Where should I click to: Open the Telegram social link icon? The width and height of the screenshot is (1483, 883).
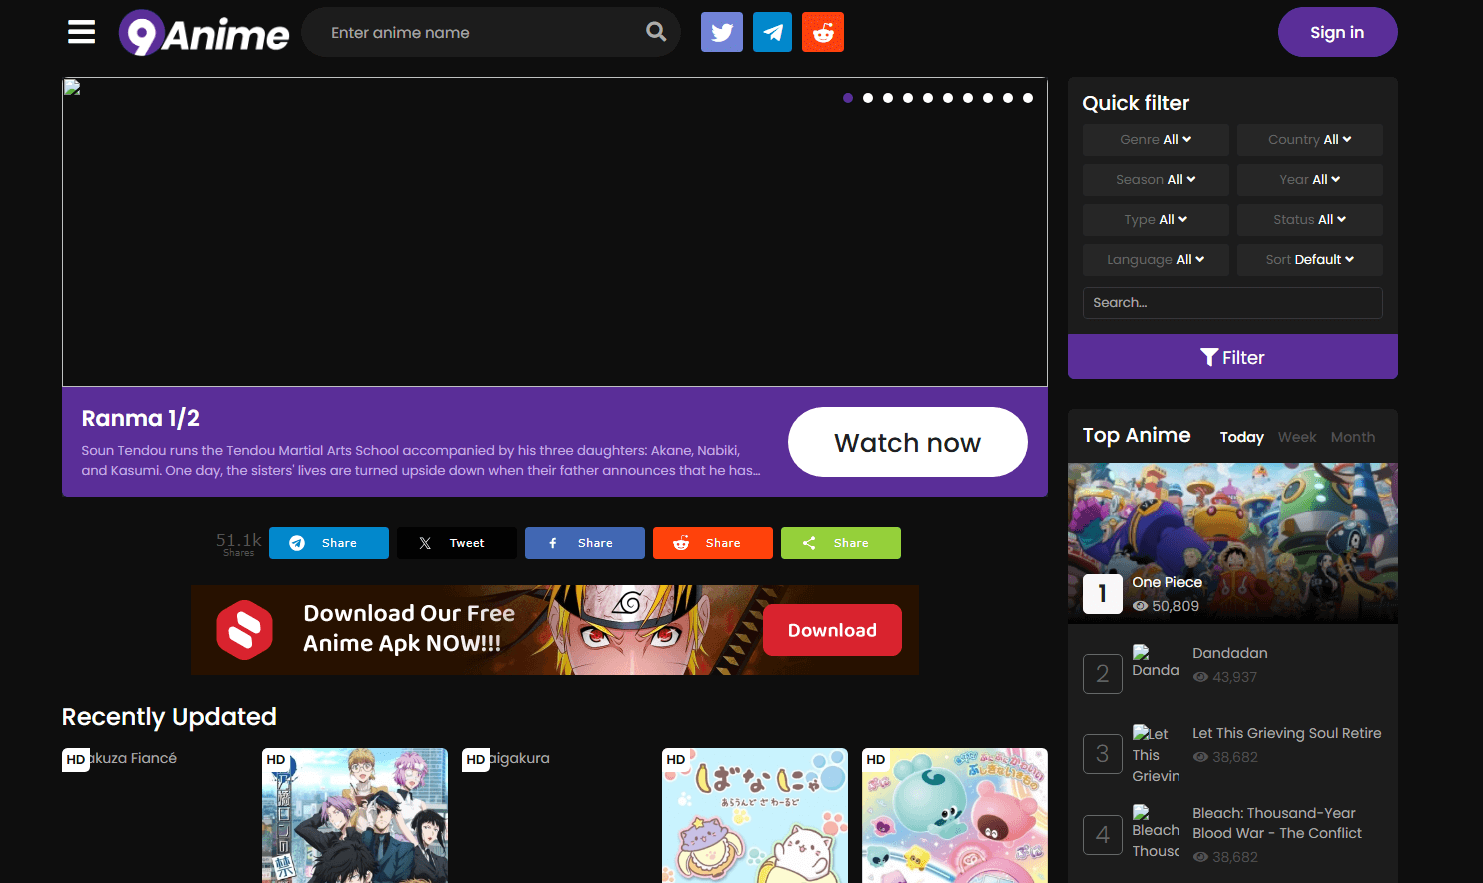click(772, 32)
